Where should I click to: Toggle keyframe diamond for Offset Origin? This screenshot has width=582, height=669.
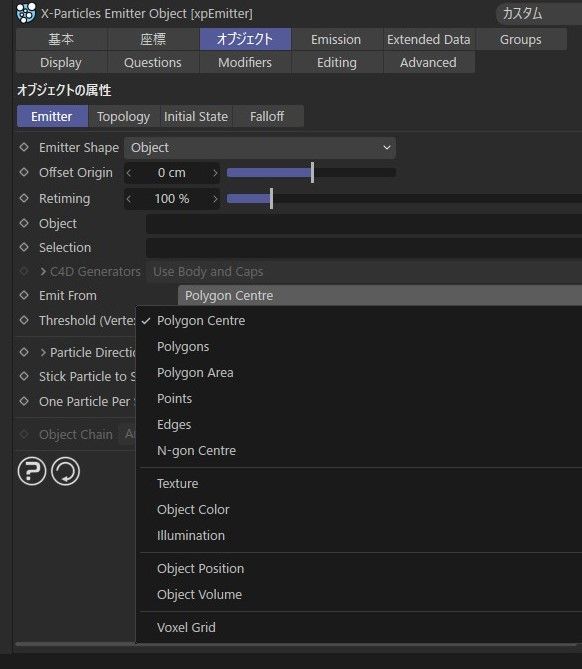[24, 172]
